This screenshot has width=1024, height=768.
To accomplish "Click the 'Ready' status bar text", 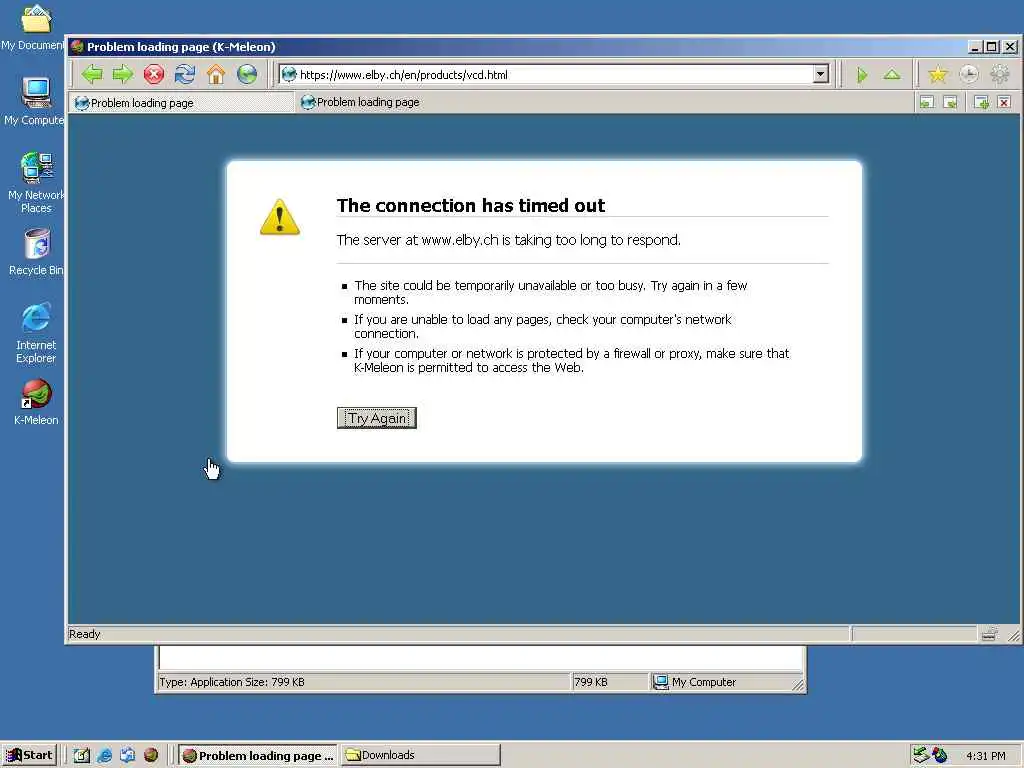I will click(85, 634).
